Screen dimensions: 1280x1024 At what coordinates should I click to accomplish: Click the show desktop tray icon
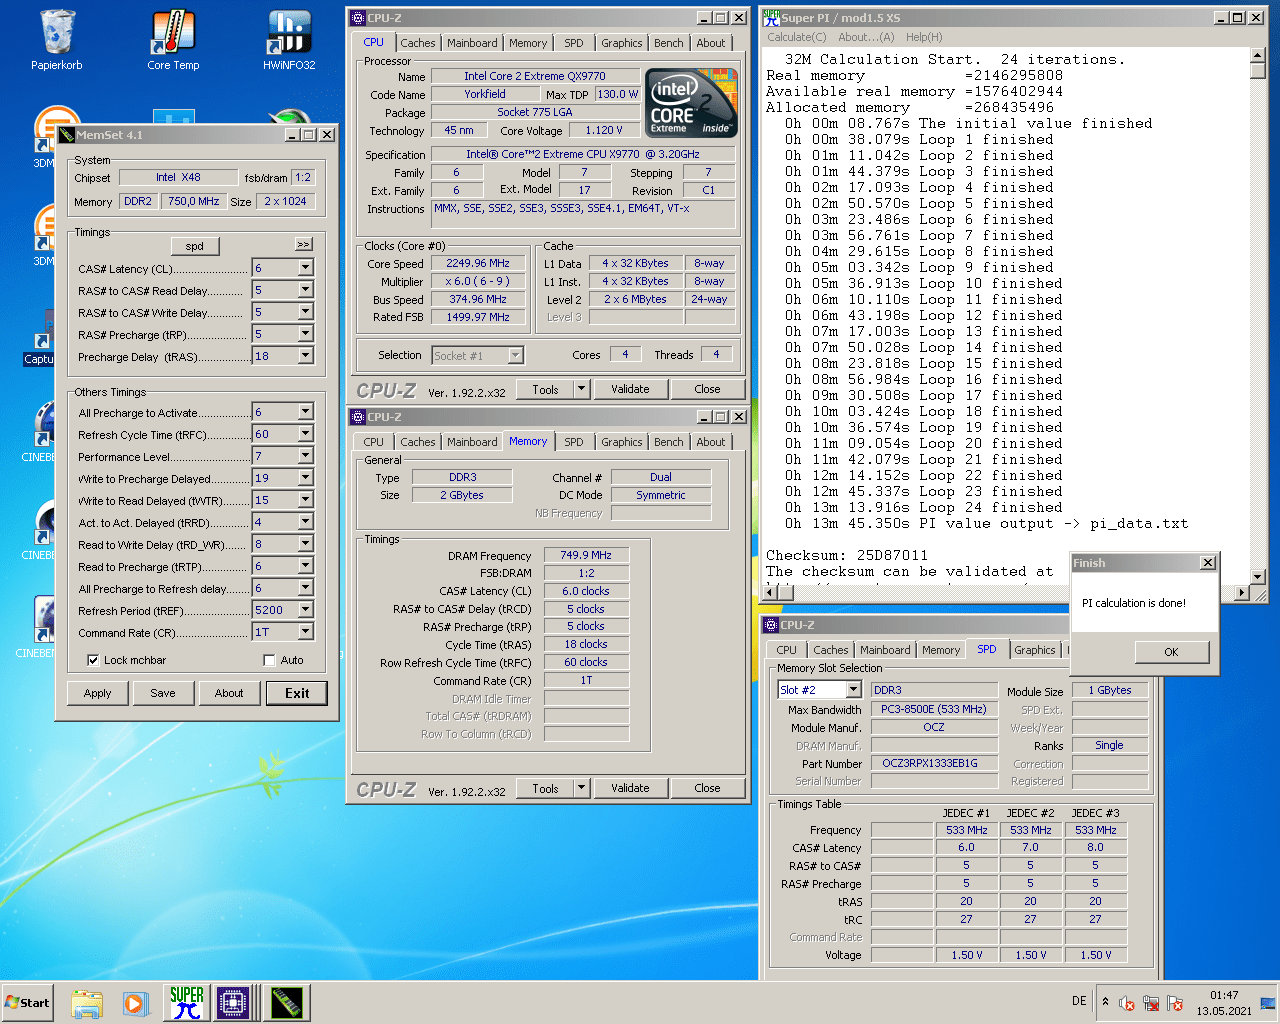coord(1268,1003)
